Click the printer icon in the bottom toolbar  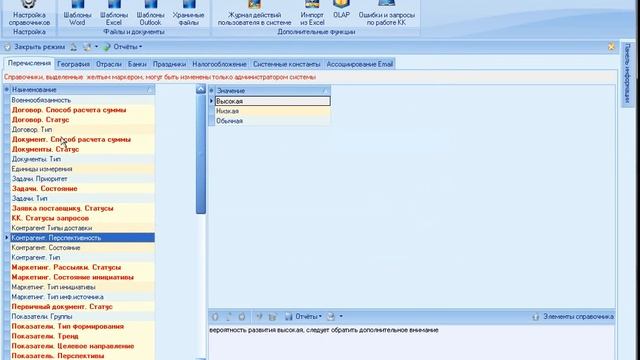pyautogui.click(x=331, y=316)
